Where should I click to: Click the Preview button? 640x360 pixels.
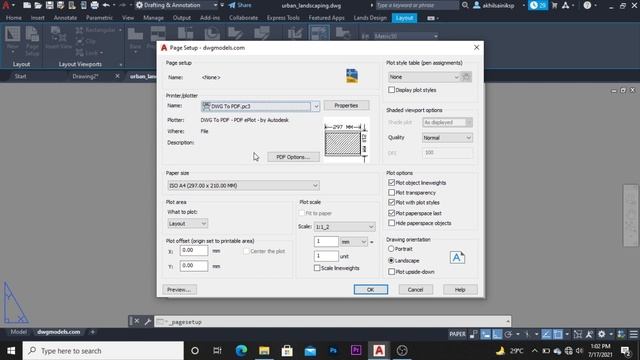click(x=179, y=289)
